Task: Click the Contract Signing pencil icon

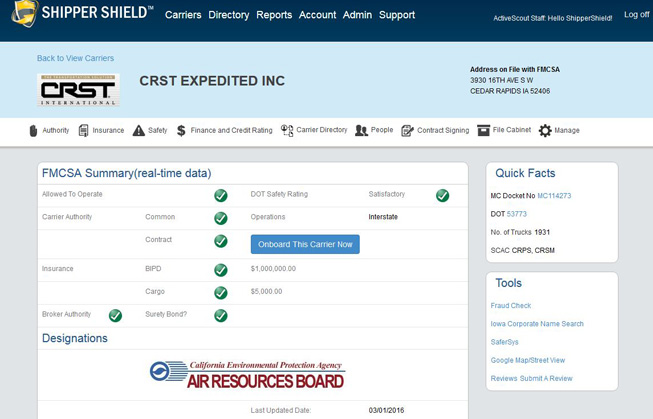Action: (x=407, y=131)
